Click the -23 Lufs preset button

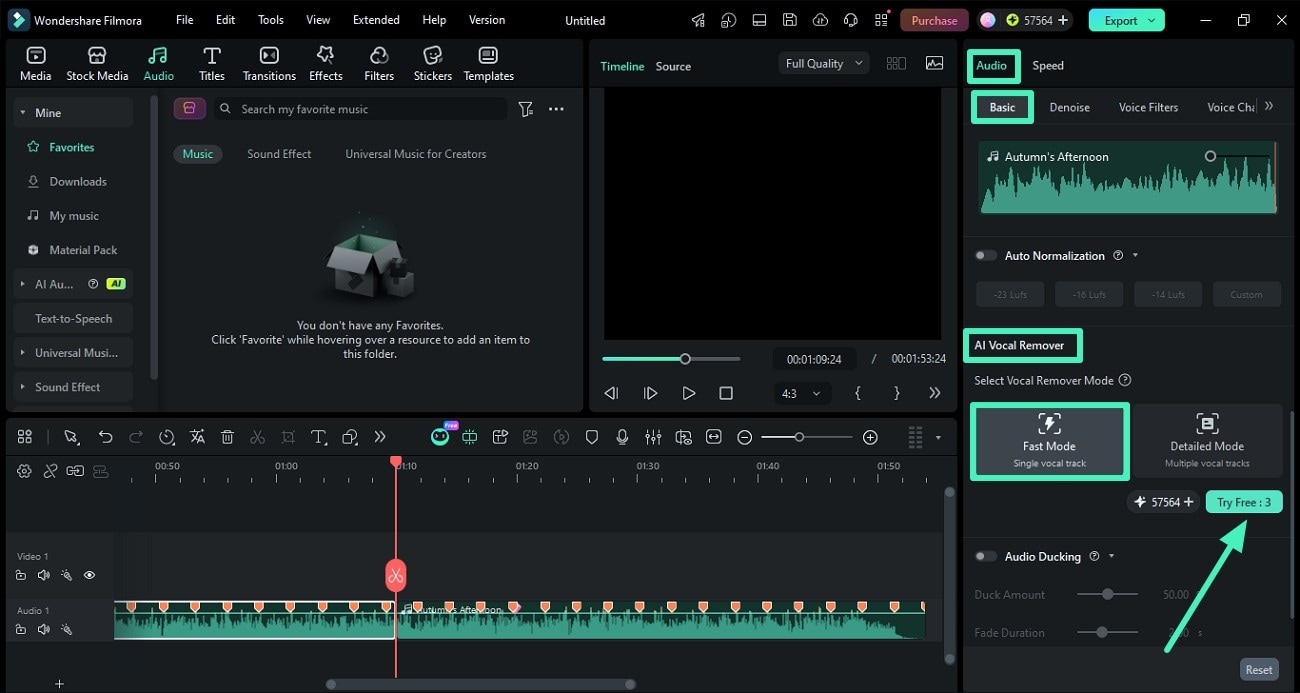[1010, 294]
